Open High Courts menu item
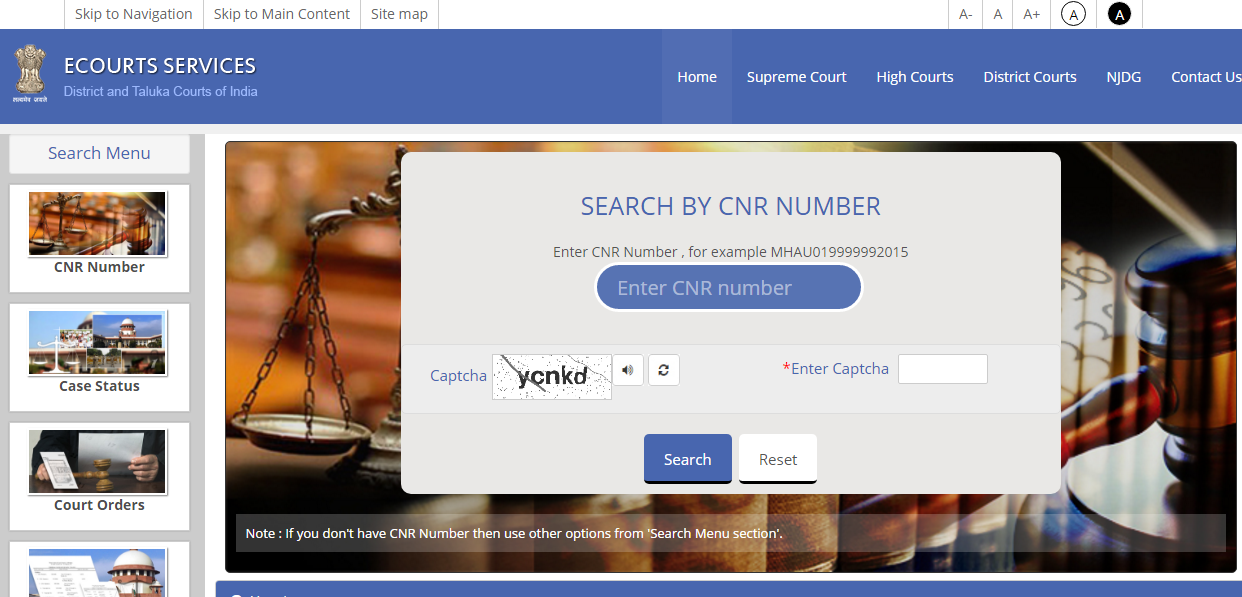Viewport: 1242px width, 597px height. [x=915, y=77]
